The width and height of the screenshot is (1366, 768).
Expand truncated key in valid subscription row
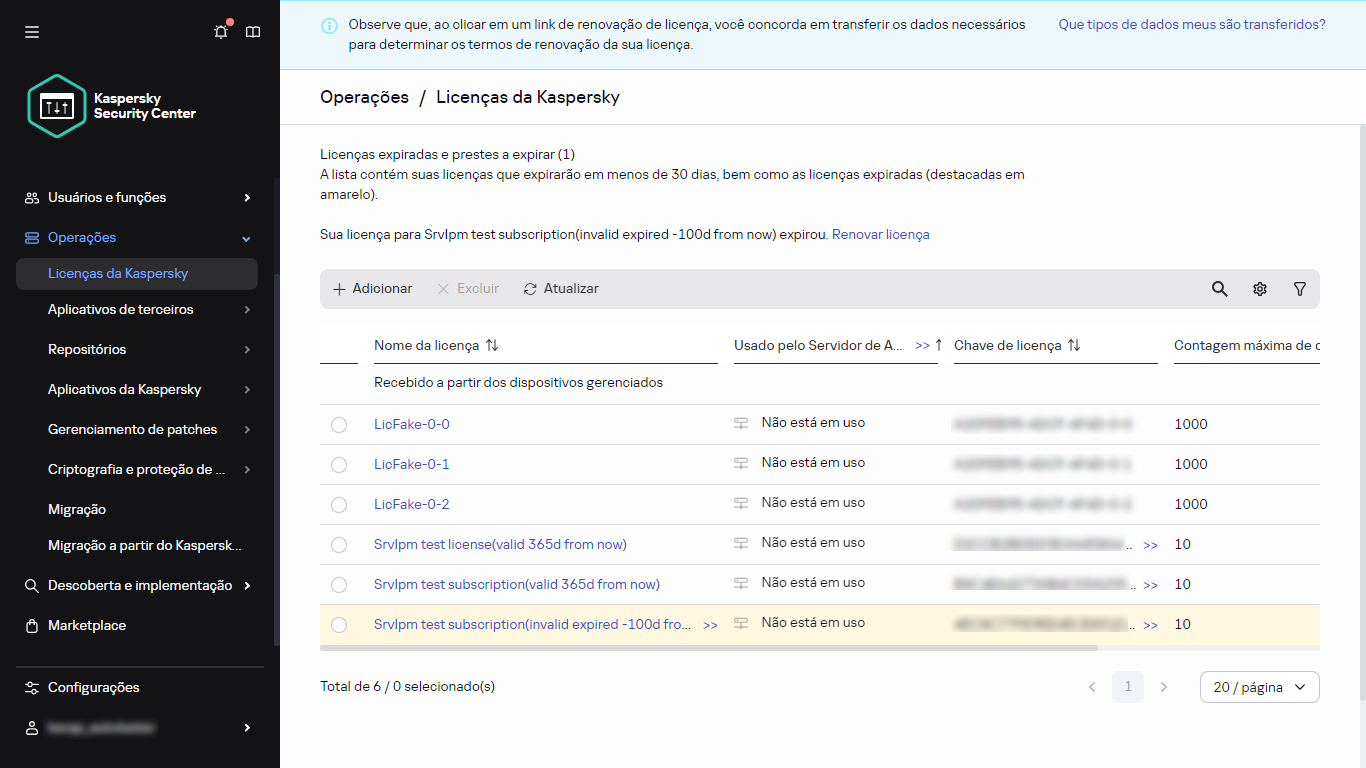coord(1151,585)
